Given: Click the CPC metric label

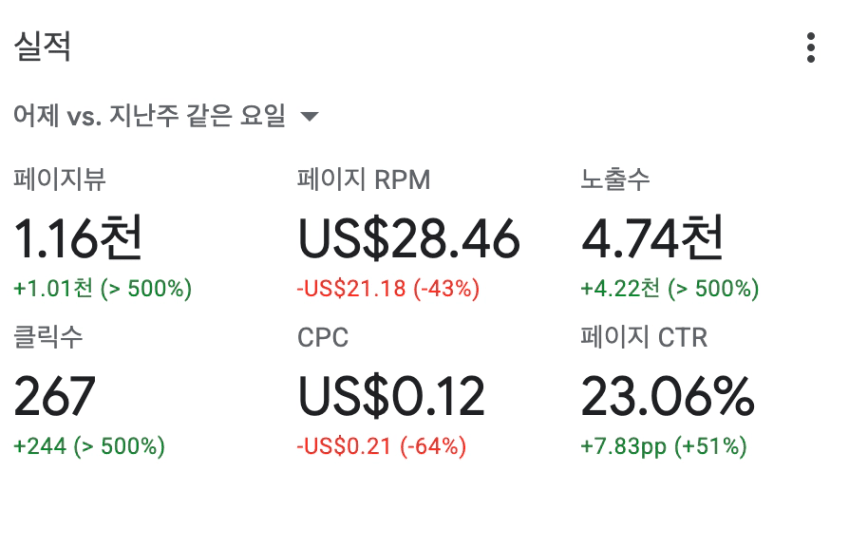Looking at the screenshot, I should (323, 337).
